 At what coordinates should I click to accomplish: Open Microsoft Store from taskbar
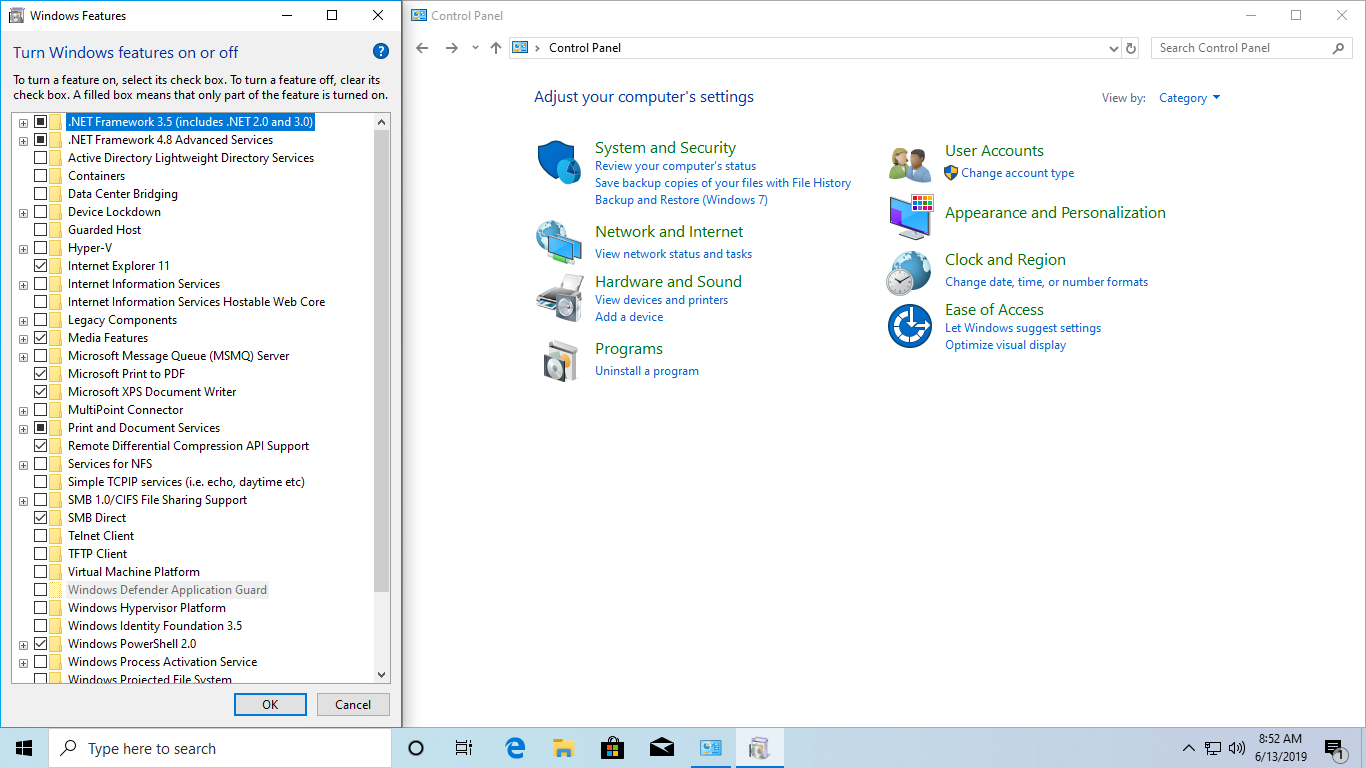click(612, 748)
